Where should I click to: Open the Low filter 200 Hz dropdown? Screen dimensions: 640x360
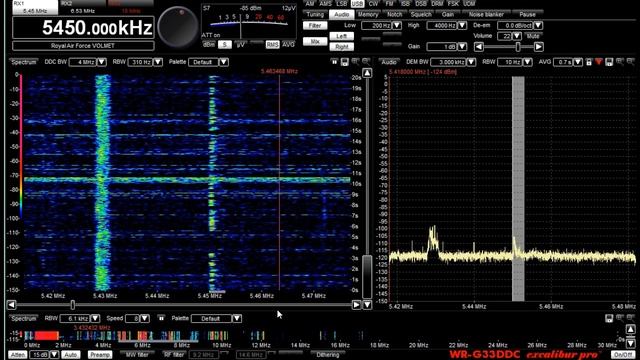(397, 25)
